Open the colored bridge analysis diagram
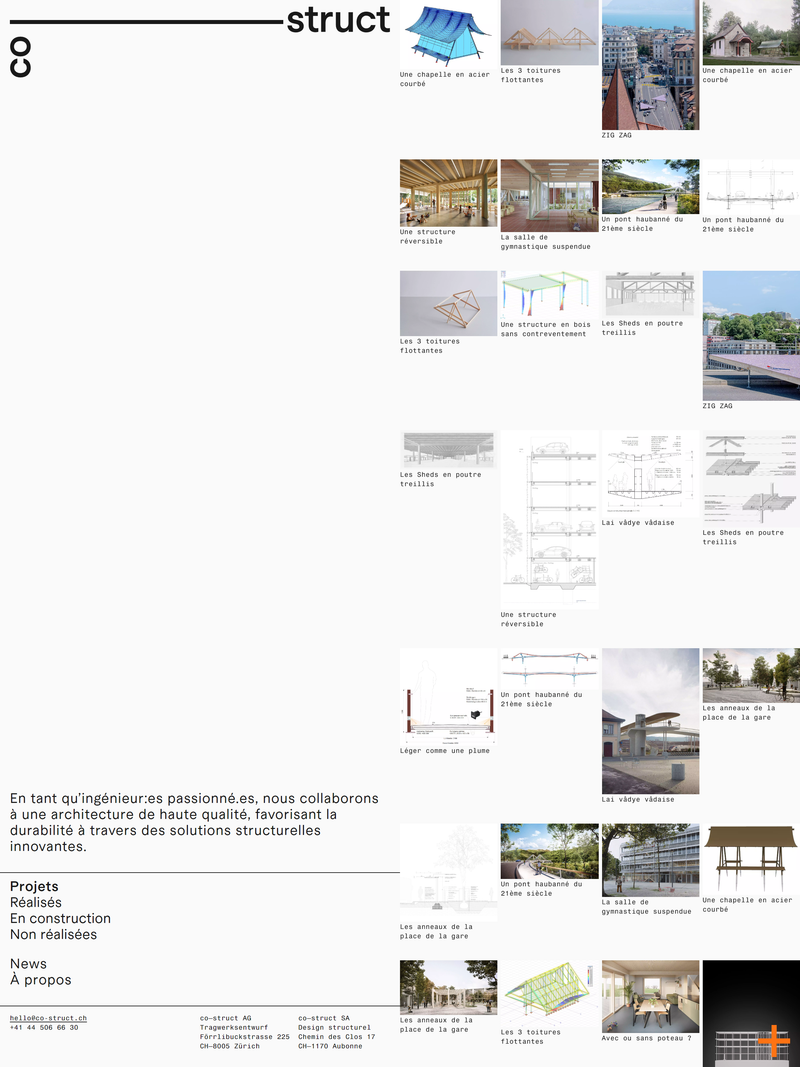The height and width of the screenshot is (1067, 800). click(549, 668)
